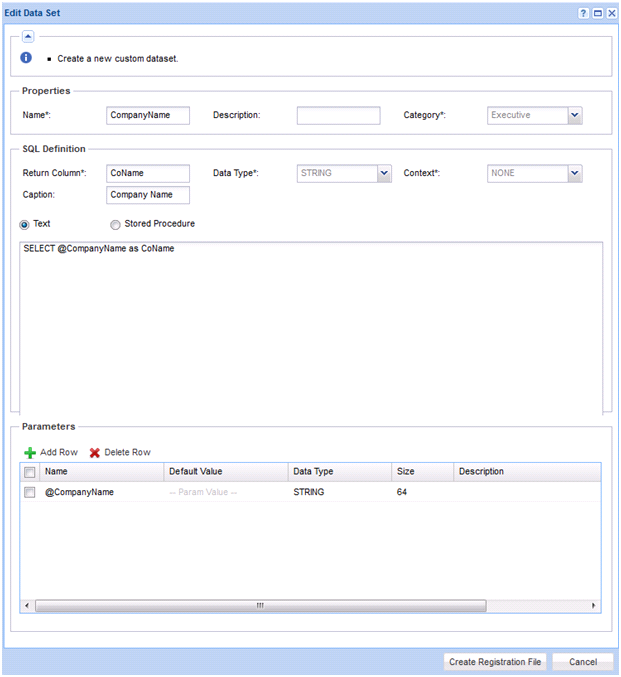The width and height of the screenshot is (621, 677).
Task: Select the Text radio button
Action: point(27,225)
